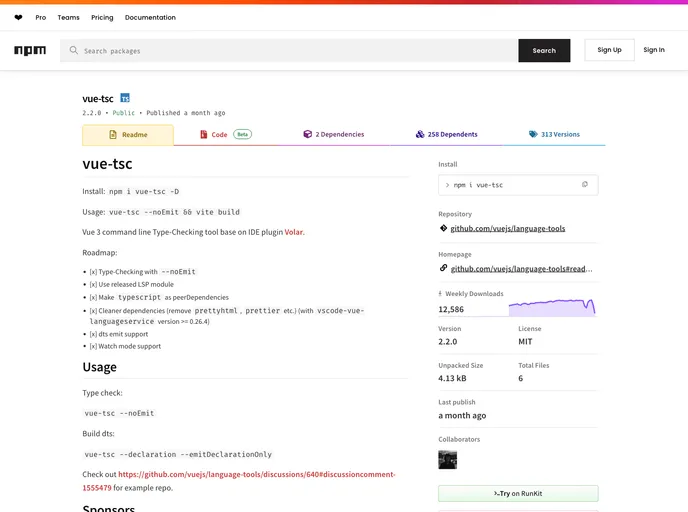Switch to the Code tab
The height and width of the screenshot is (512, 688).
(x=226, y=135)
